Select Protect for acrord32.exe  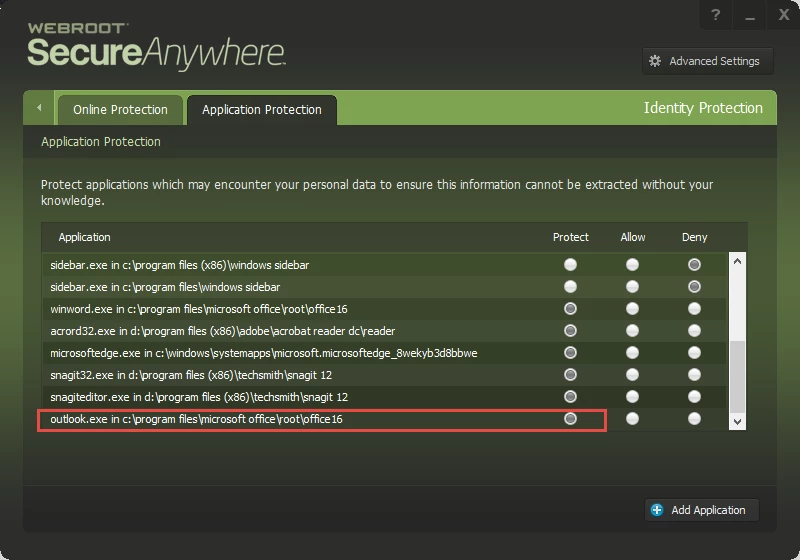pyautogui.click(x=570, y=330)
